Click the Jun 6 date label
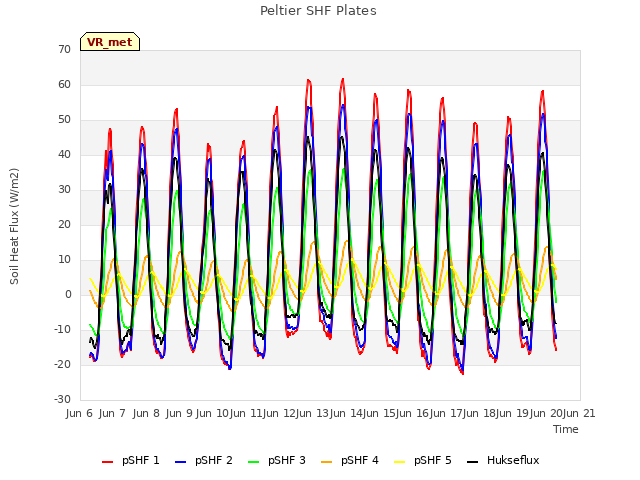Image resolution: width=640 pixels, height=480 pixels. [x=79, y=413]
